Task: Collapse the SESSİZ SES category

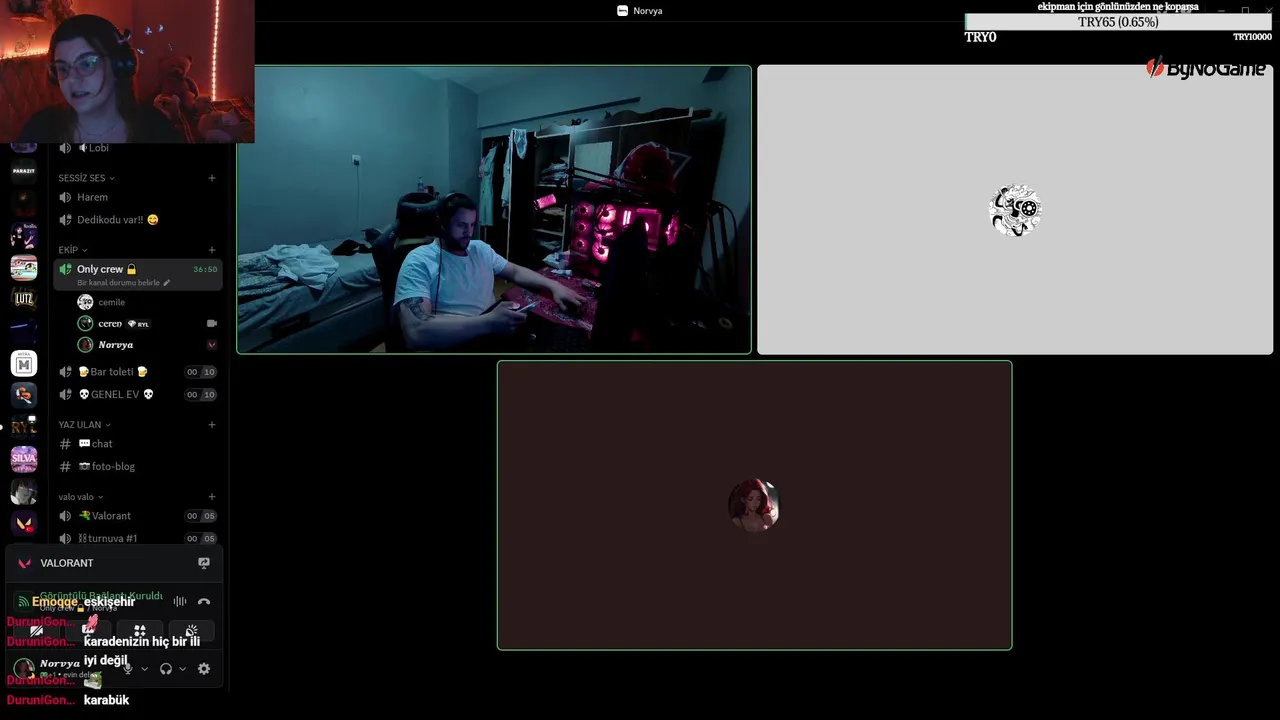Action: coord(86,178)
